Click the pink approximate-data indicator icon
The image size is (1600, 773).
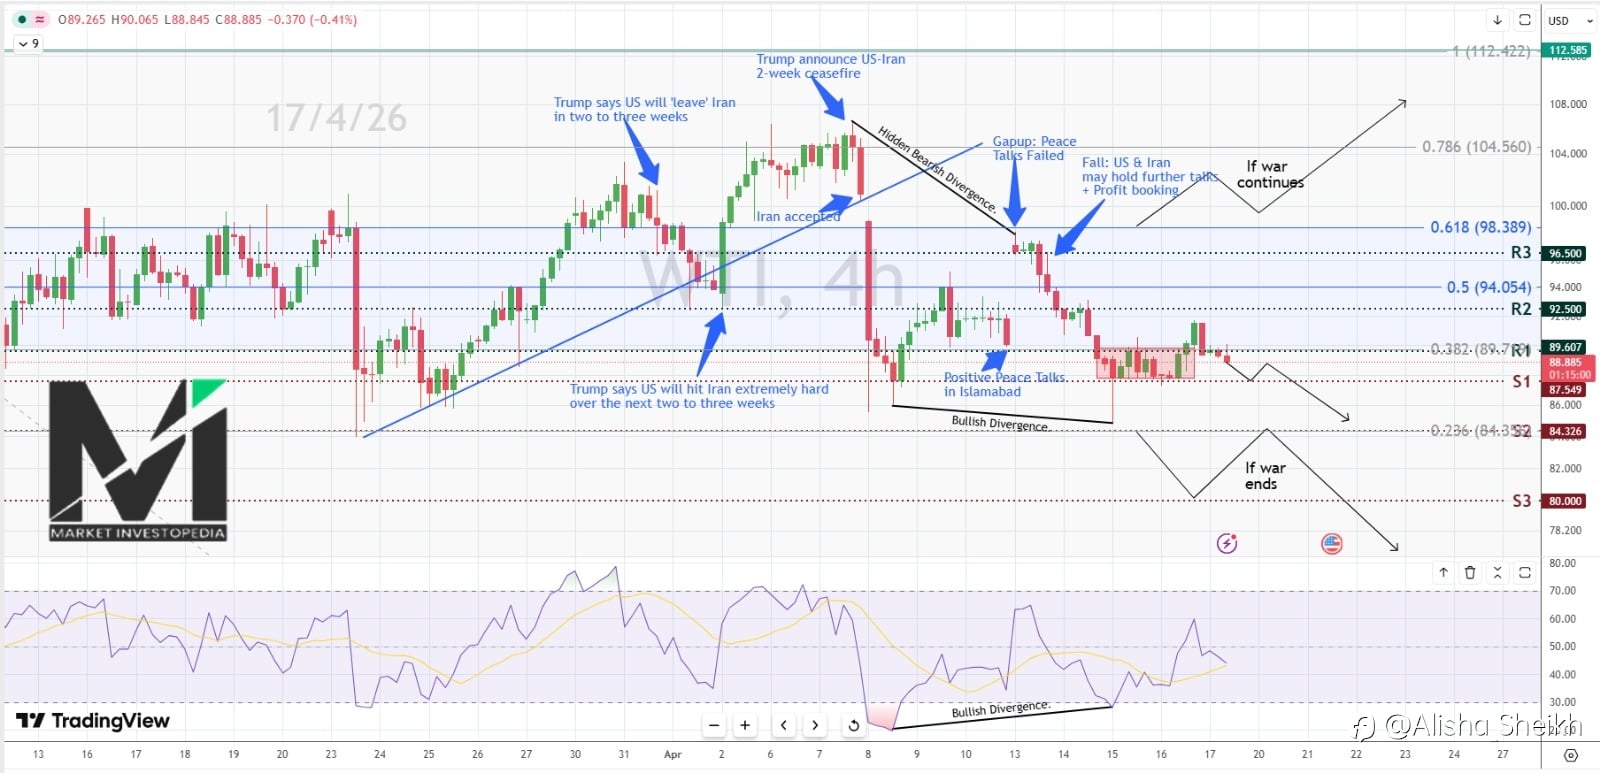pos(40,19)
